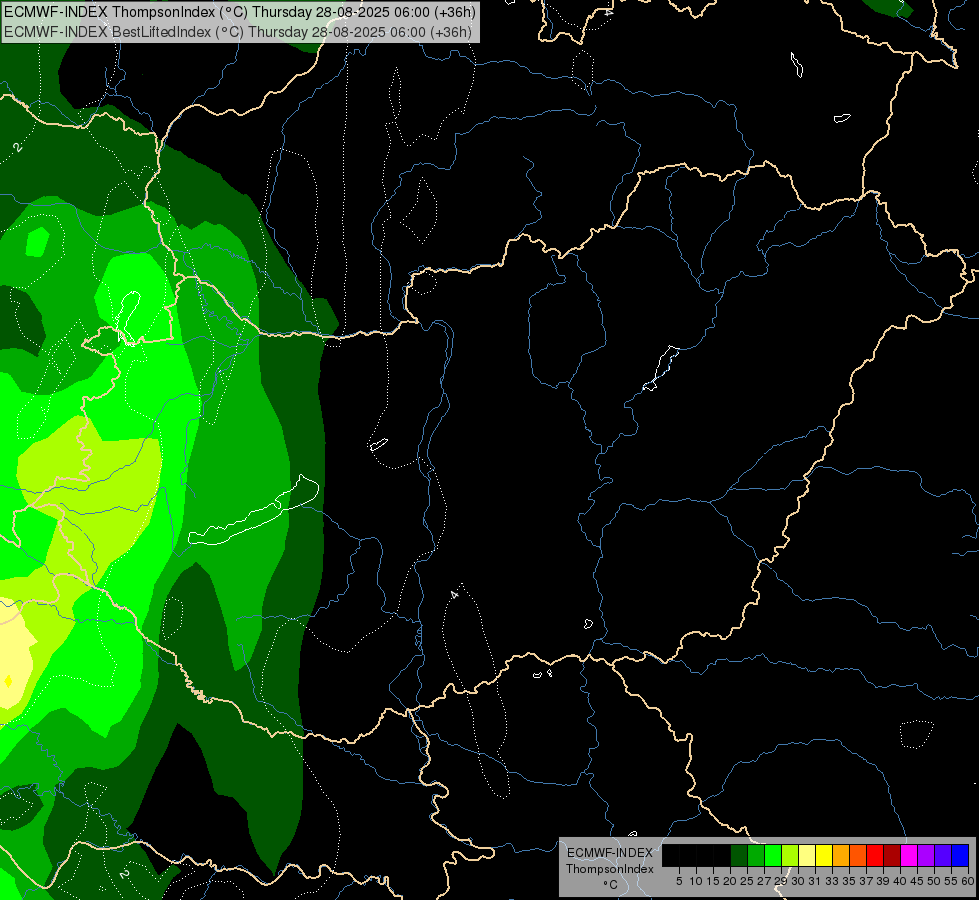Select the yellow-green 29–30 legend swatch

pyautogui.click(x=790, y=855)
